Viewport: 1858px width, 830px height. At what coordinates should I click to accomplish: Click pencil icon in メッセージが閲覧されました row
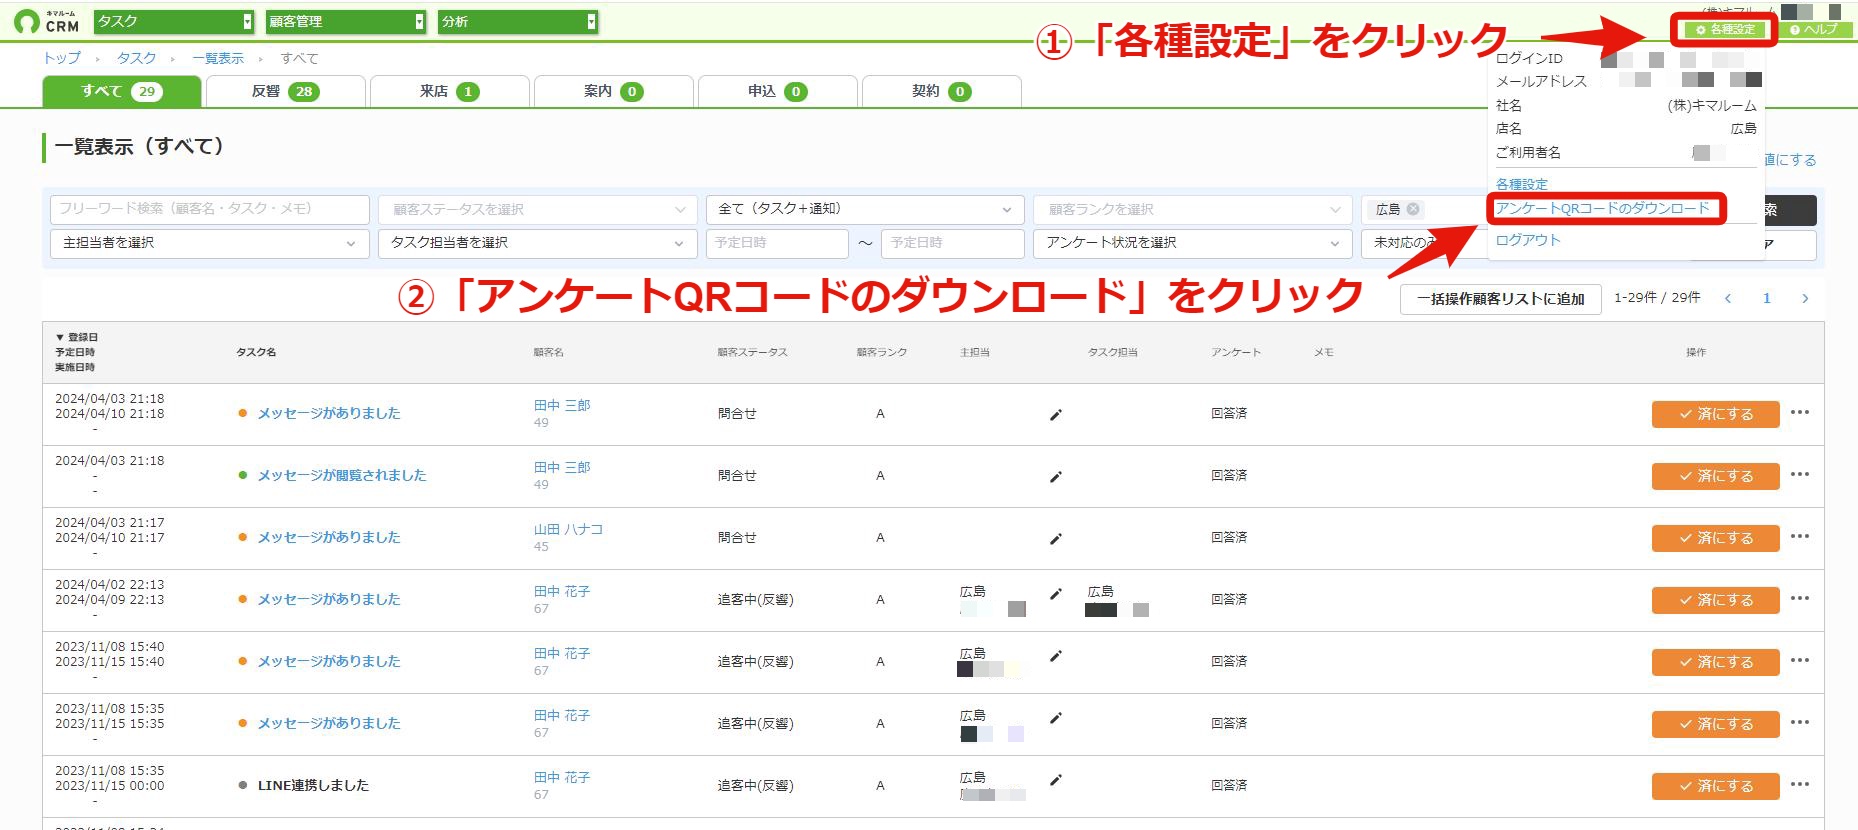[1055, 477]
